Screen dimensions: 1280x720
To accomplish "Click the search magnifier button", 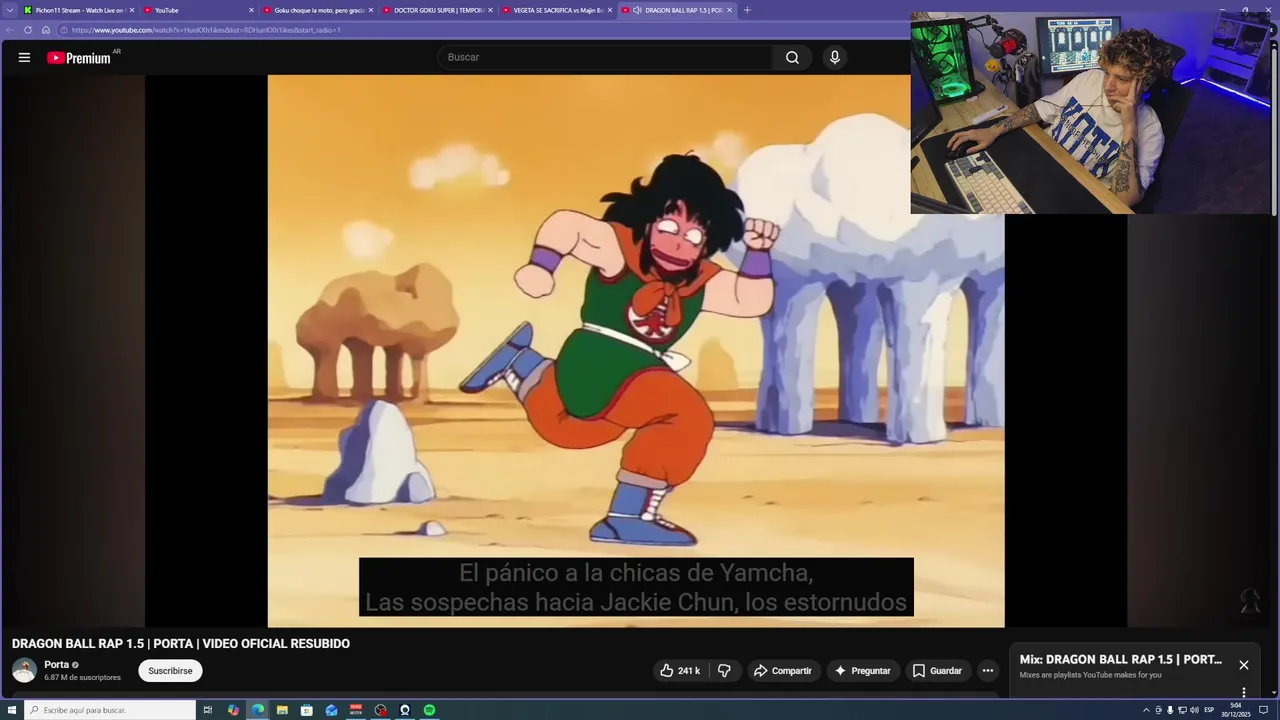I will click(792, 57).
